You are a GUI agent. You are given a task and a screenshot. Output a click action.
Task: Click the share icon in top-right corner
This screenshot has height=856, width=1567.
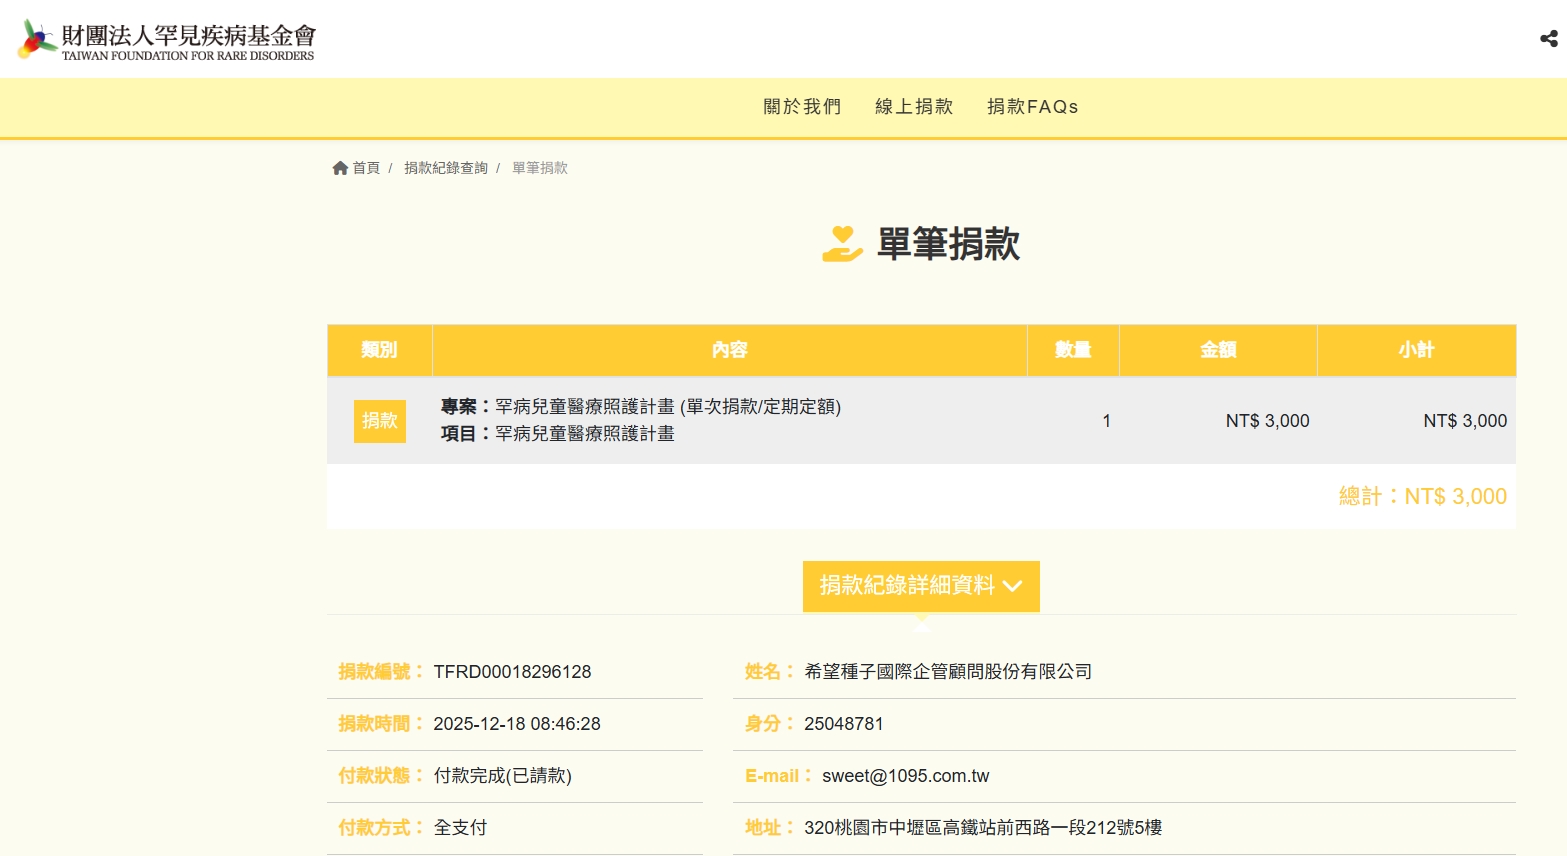point(1548,39)
